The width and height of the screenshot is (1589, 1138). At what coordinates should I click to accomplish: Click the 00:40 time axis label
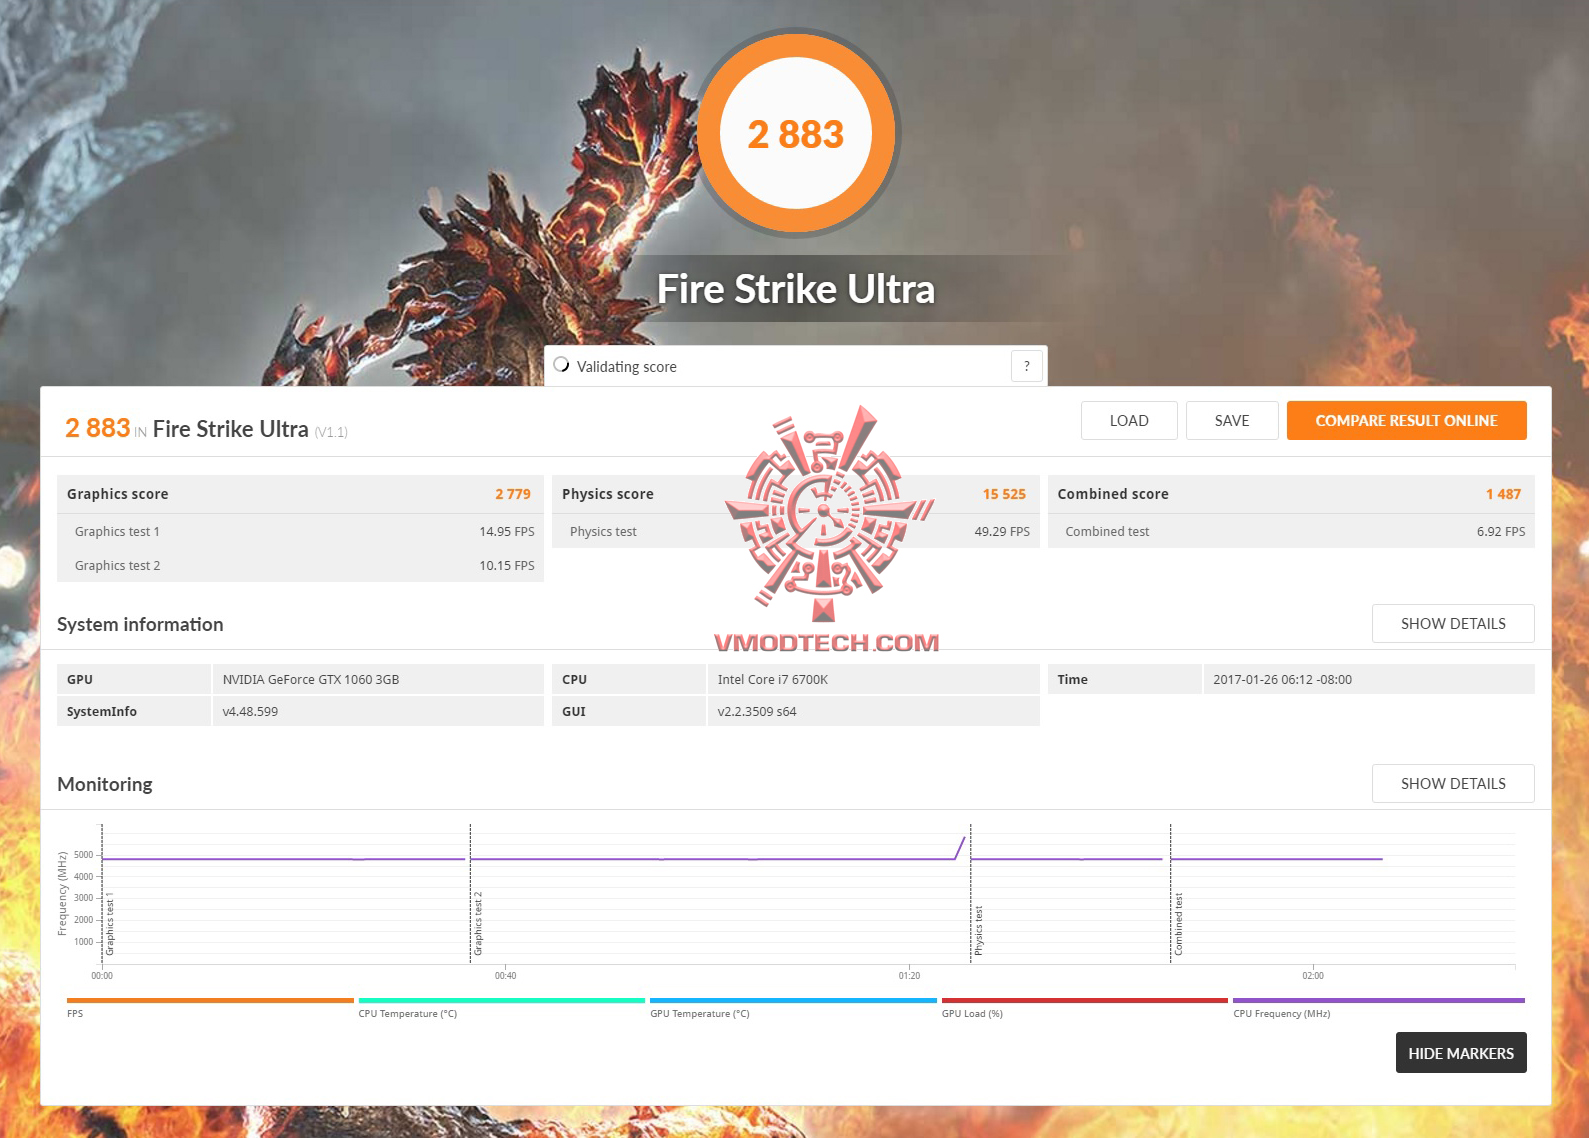(505, 975)
